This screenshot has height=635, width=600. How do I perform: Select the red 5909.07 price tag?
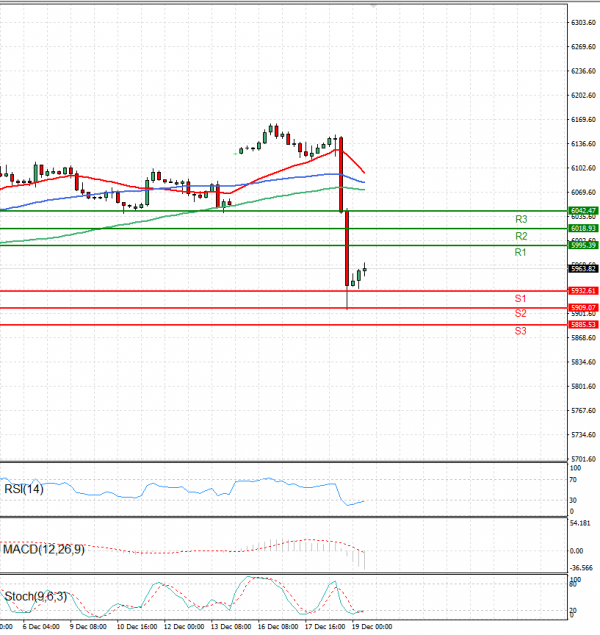583,308
